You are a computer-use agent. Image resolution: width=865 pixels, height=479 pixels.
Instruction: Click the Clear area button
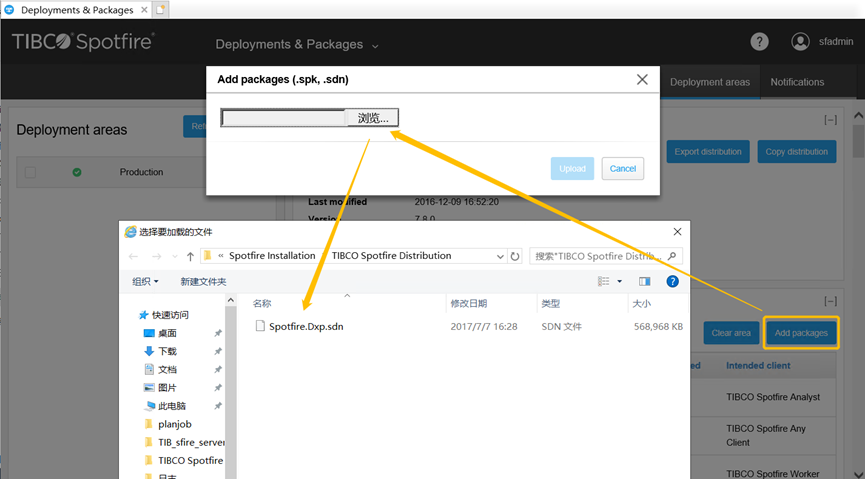click(731, 333)
